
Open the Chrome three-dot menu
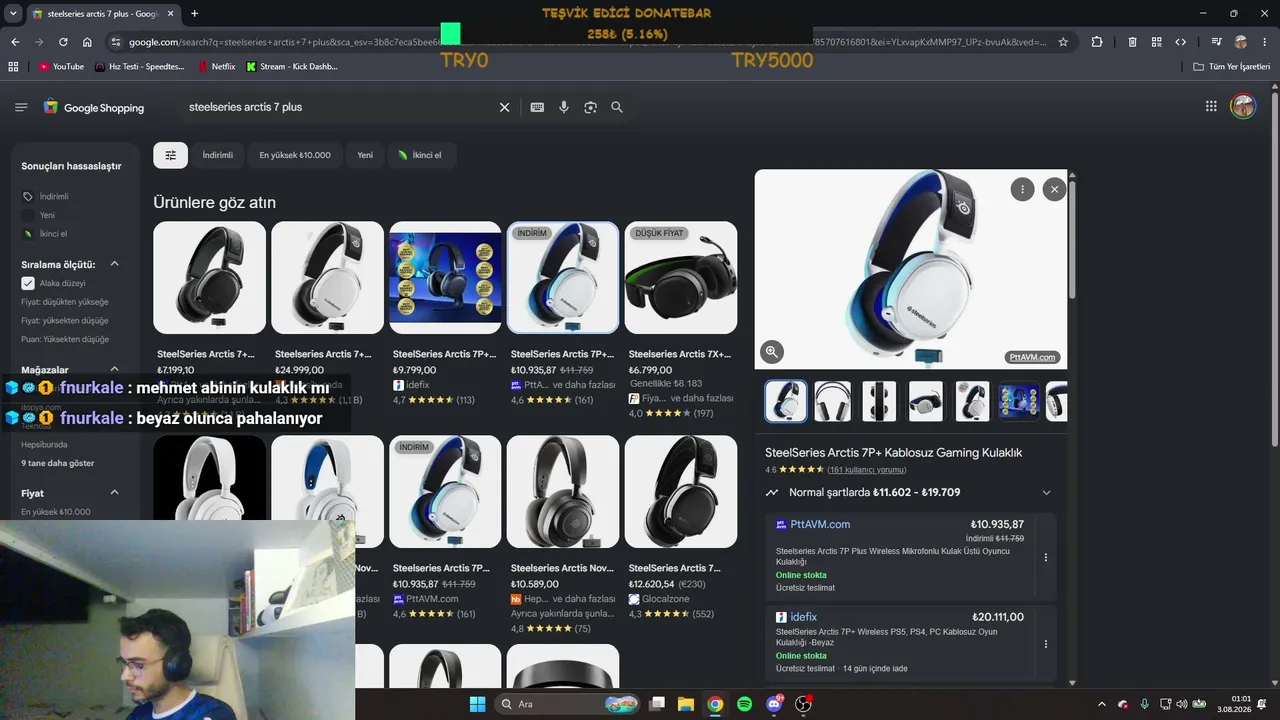(x=1265, y=42)
